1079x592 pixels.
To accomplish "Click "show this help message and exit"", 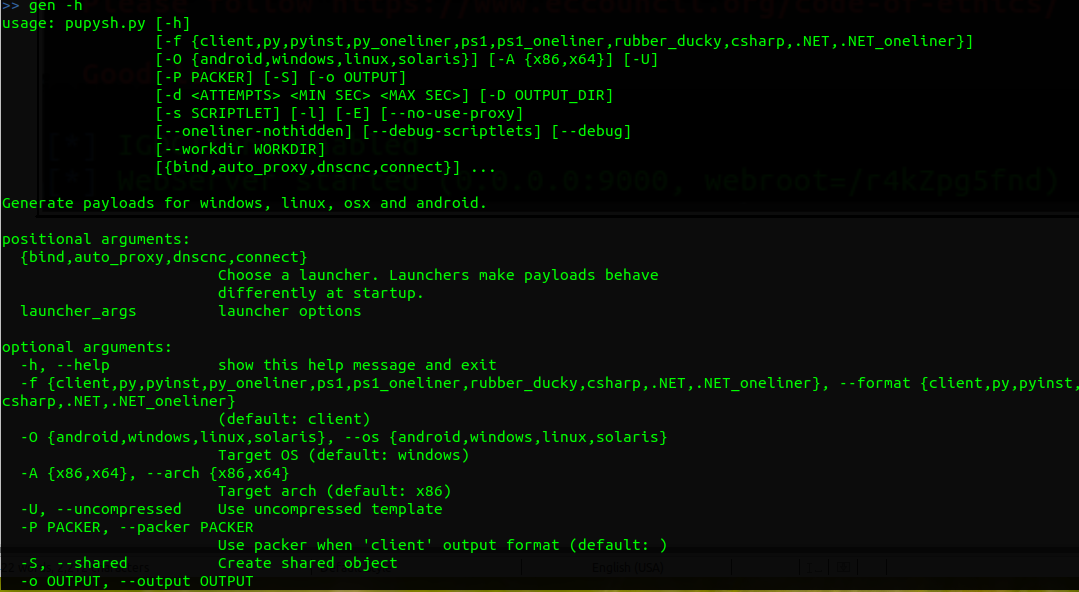I will (357, 365).
